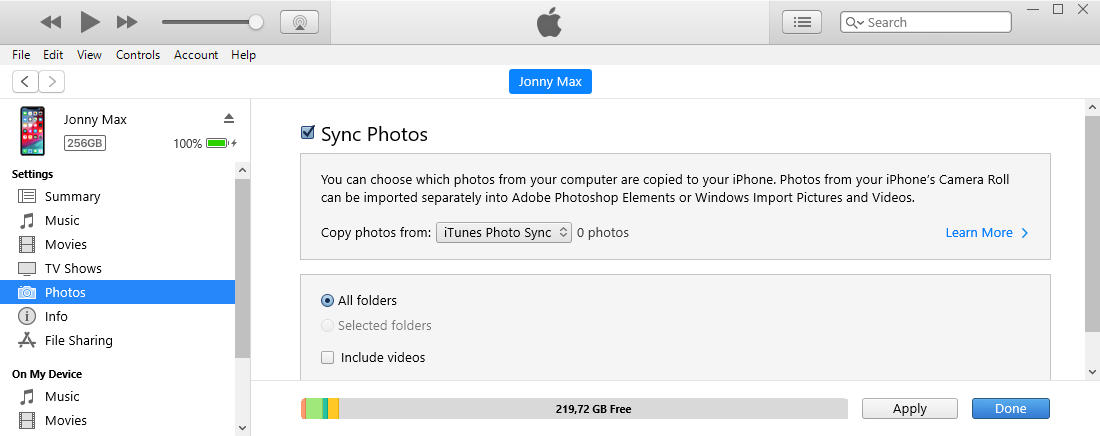Image resolution: width=1100 pixels, height=436 pixels.
Task: Click the back navigation arrow
Action: (25, 81)
